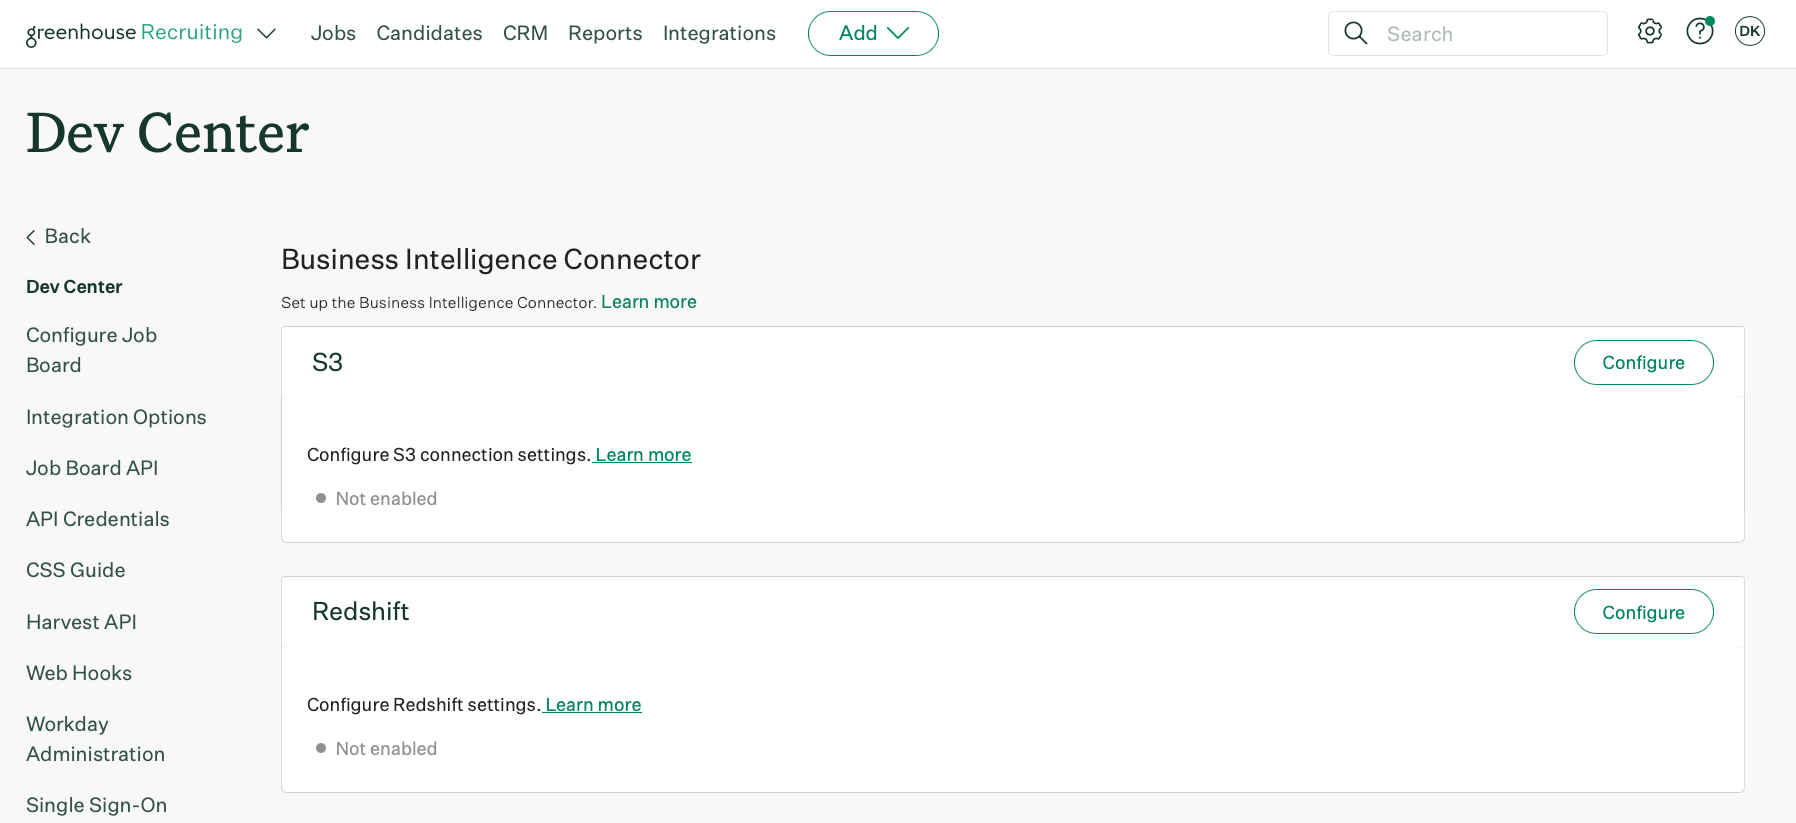Click the Business Intelligence Connector heading
The width and height of the screenshot is (1796, 823).
(491, 259)
